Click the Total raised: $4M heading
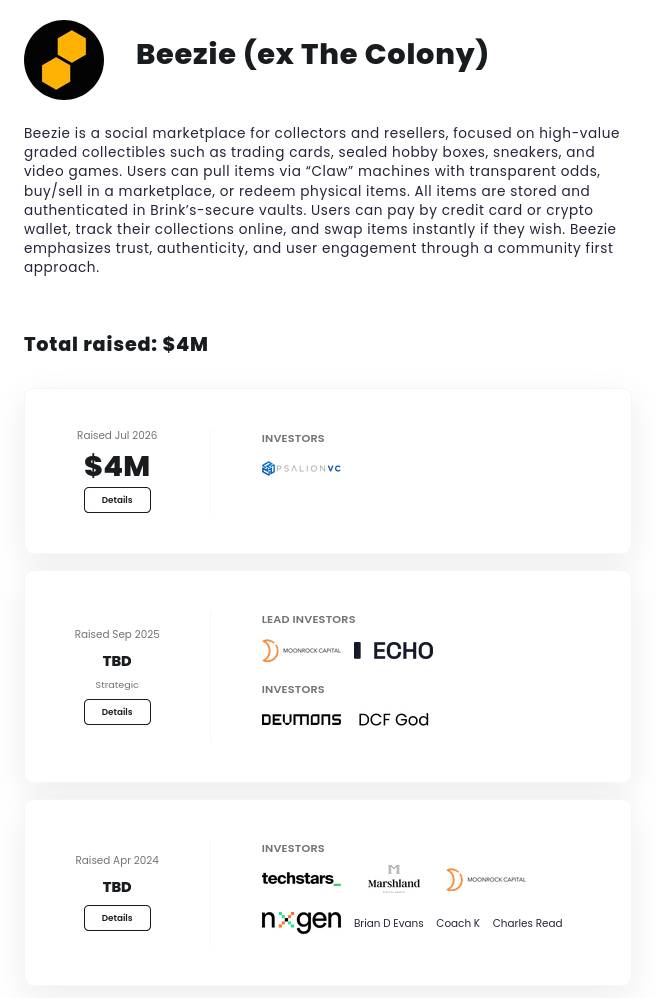The width and height of the screenshot is (656, 998). [x=116, y=344]
